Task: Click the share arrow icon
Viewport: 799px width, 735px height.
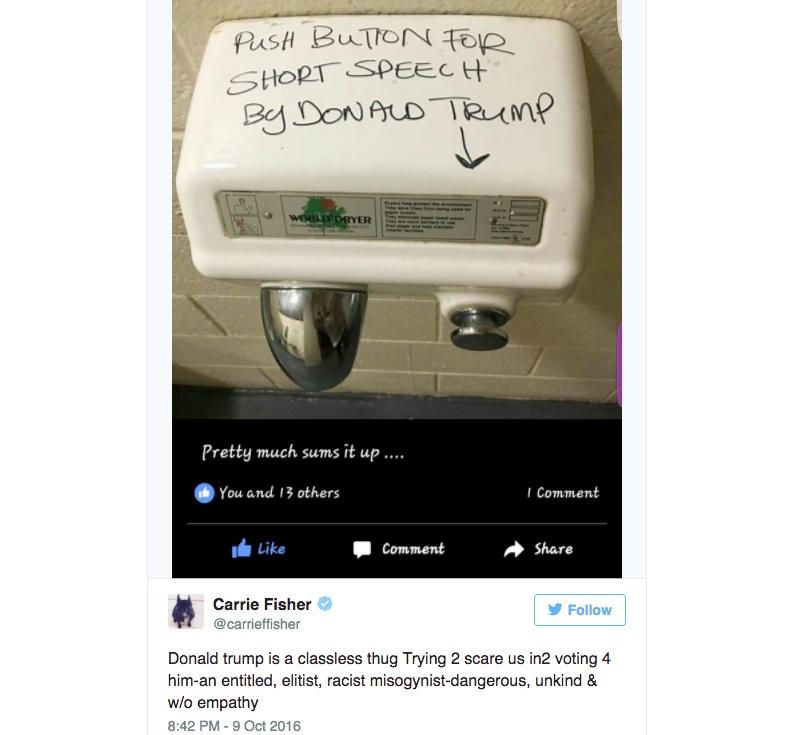Action: [x=514, y=549]
